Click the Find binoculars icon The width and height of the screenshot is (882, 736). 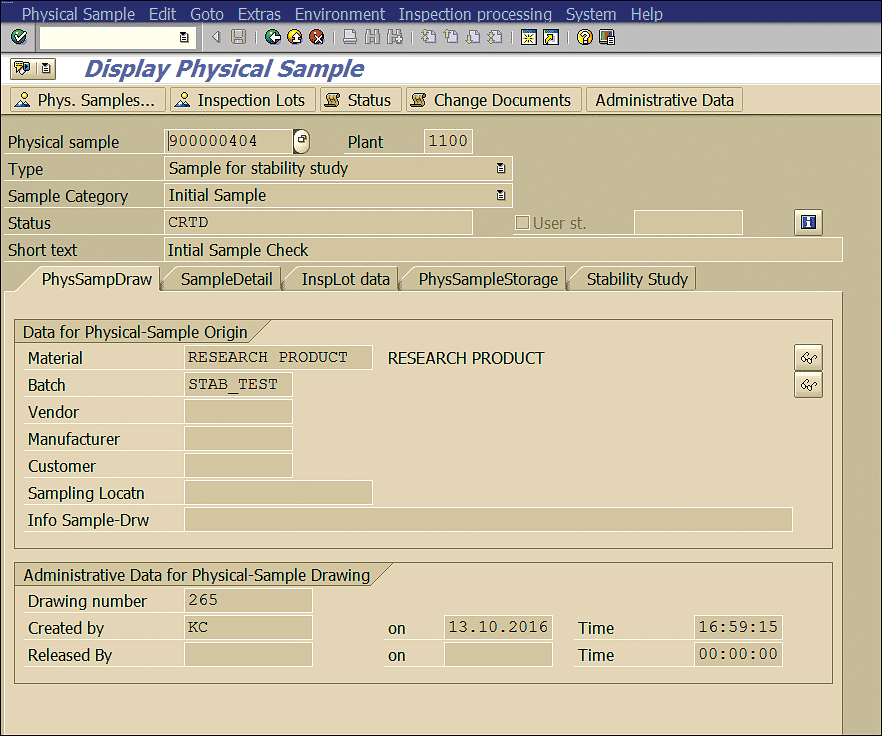(x=372, y=38)
